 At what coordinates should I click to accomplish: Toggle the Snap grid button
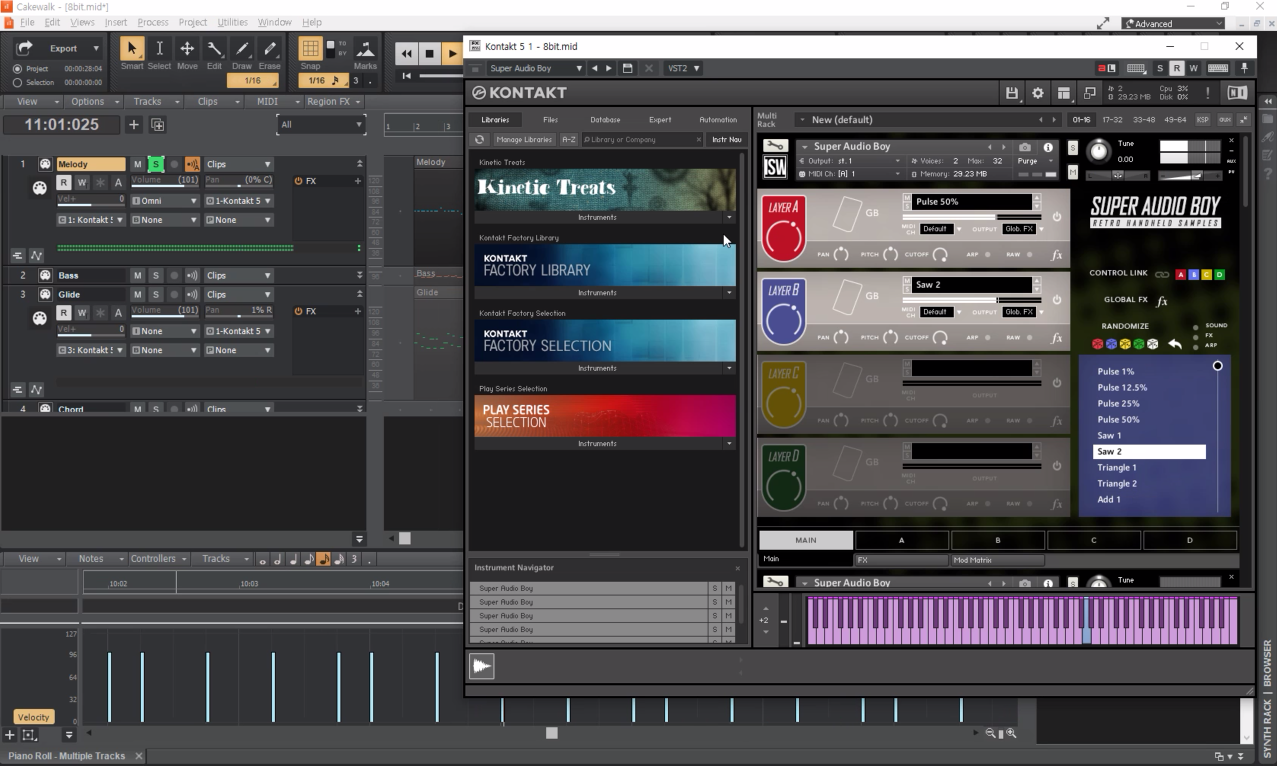pyautogui.click(x=310, y=49)
